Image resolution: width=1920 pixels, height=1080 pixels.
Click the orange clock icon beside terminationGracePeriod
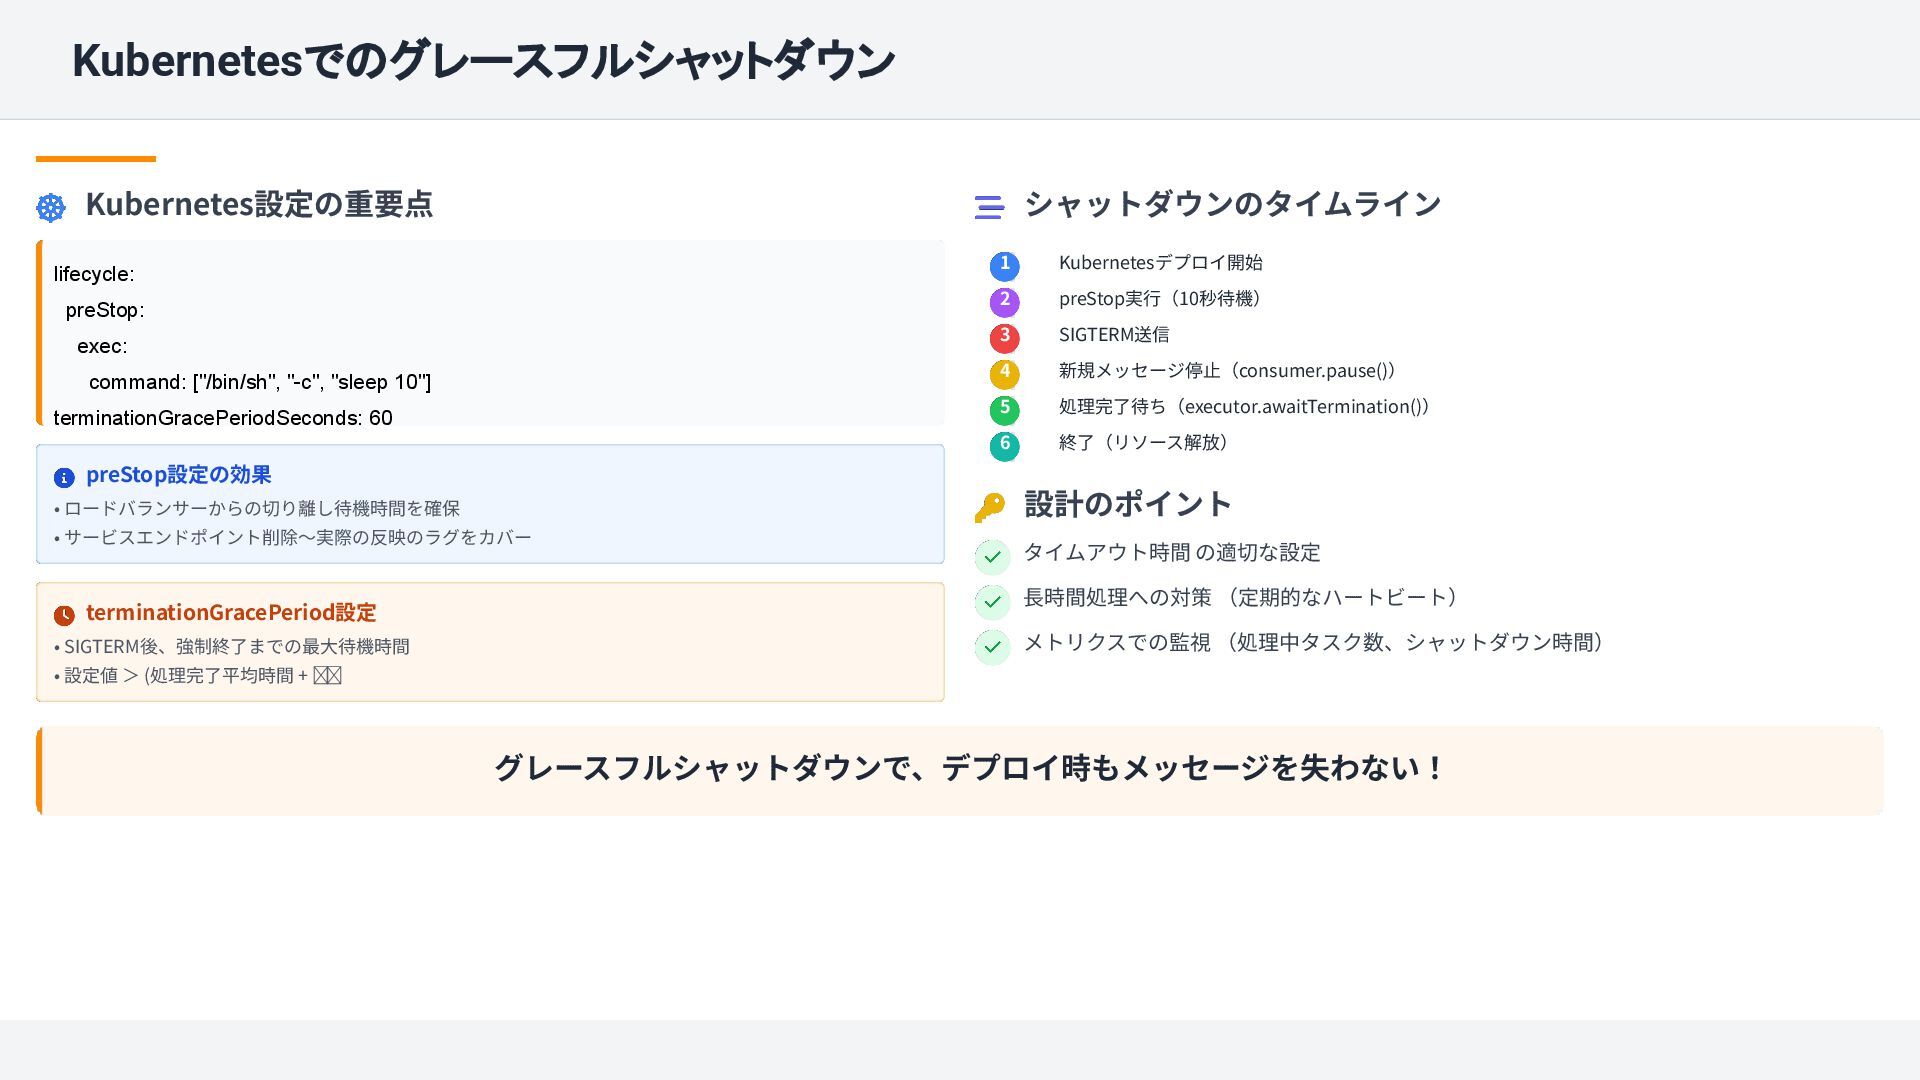pos(64,615)
